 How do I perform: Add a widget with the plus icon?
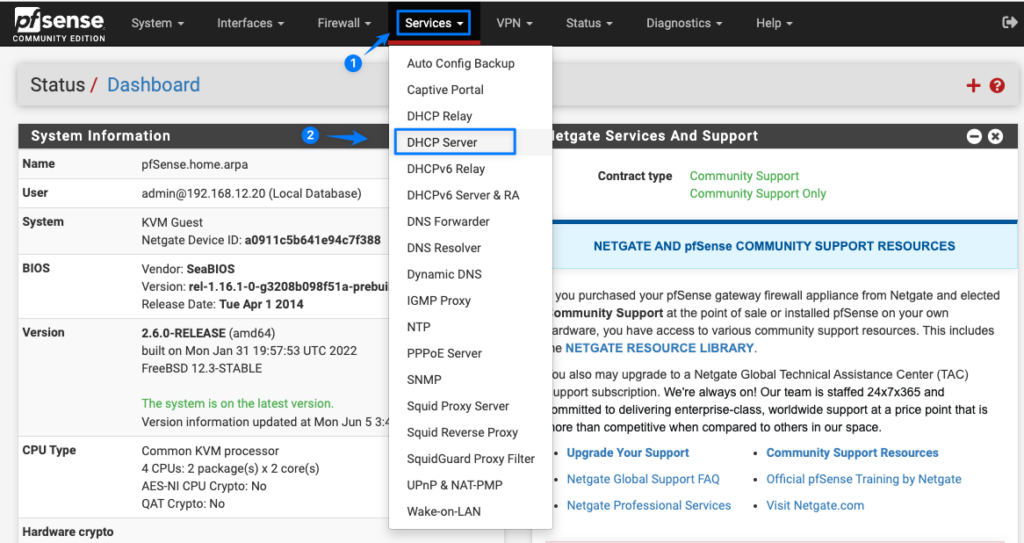pyautogui.click(x=973, y=86)
